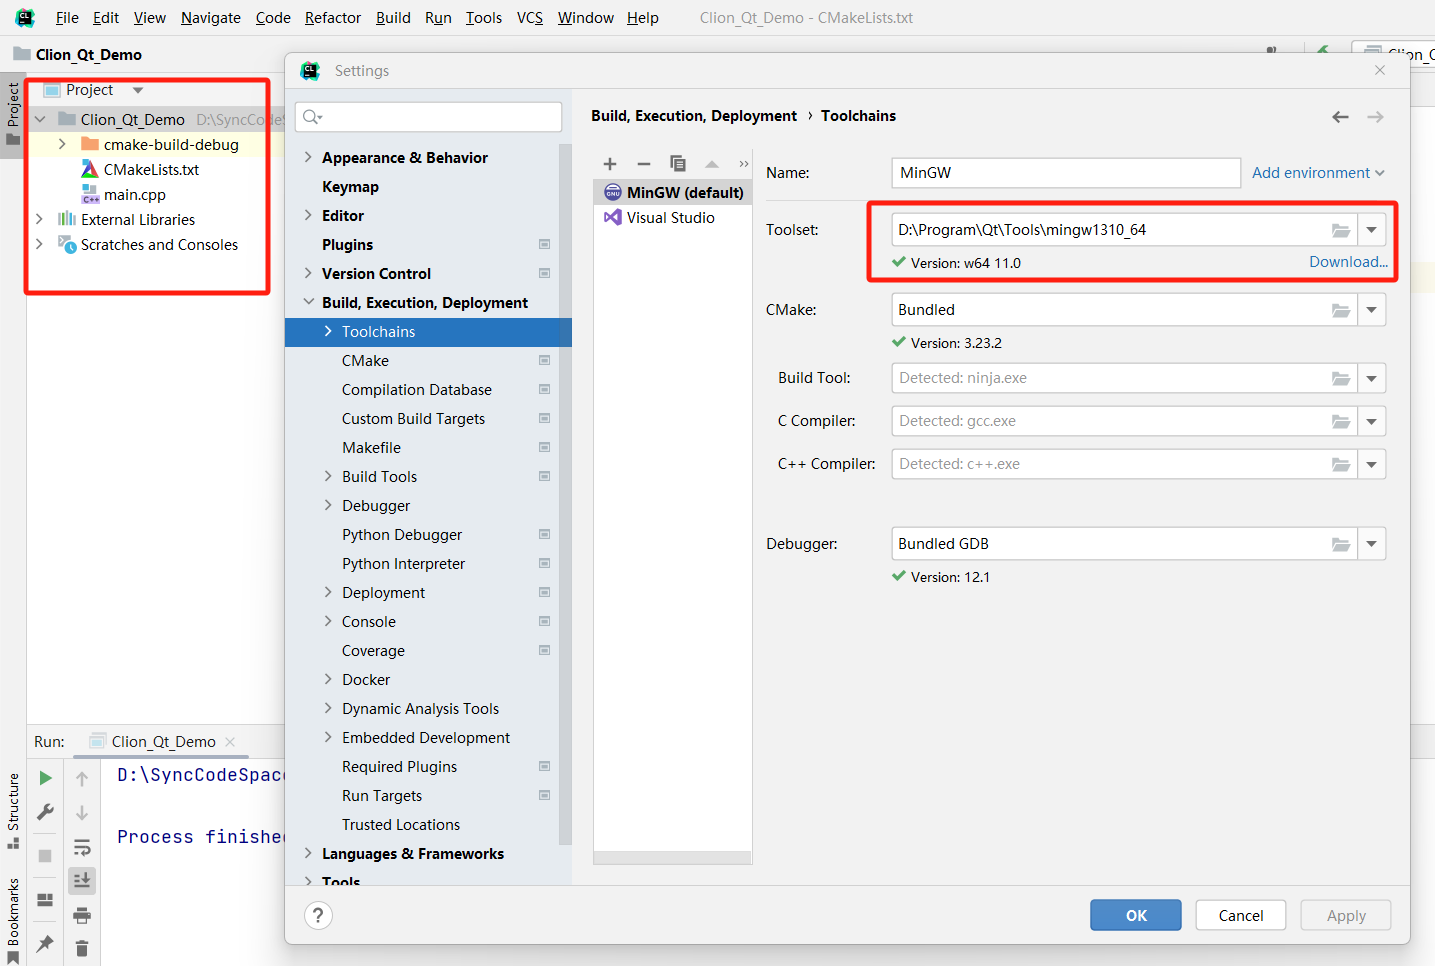This screenshot has width=1435, height=966.
Task: Copy the selected toolchain
Action: pos(678,164)
